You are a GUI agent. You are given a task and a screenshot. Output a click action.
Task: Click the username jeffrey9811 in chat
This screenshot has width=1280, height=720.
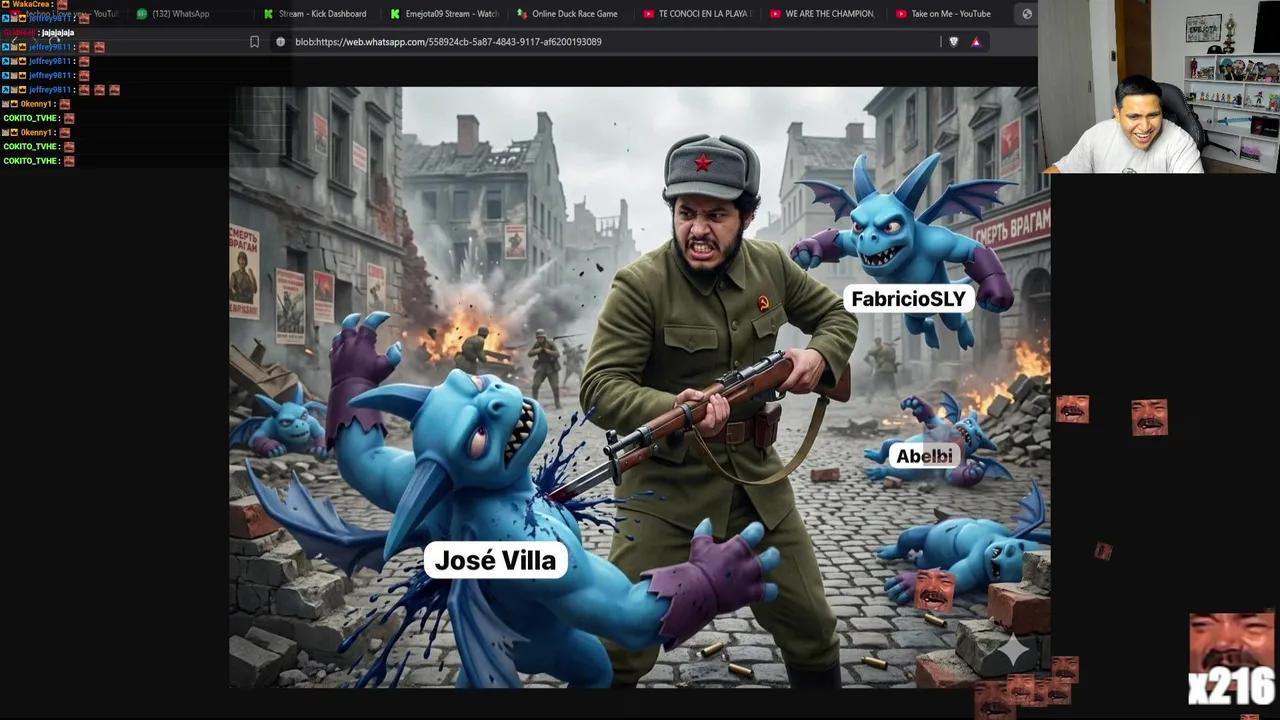point(50,46)
